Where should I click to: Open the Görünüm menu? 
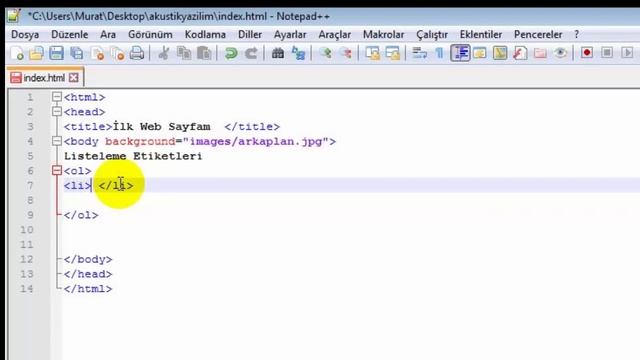pyautogui.click(x=150, y=35)
